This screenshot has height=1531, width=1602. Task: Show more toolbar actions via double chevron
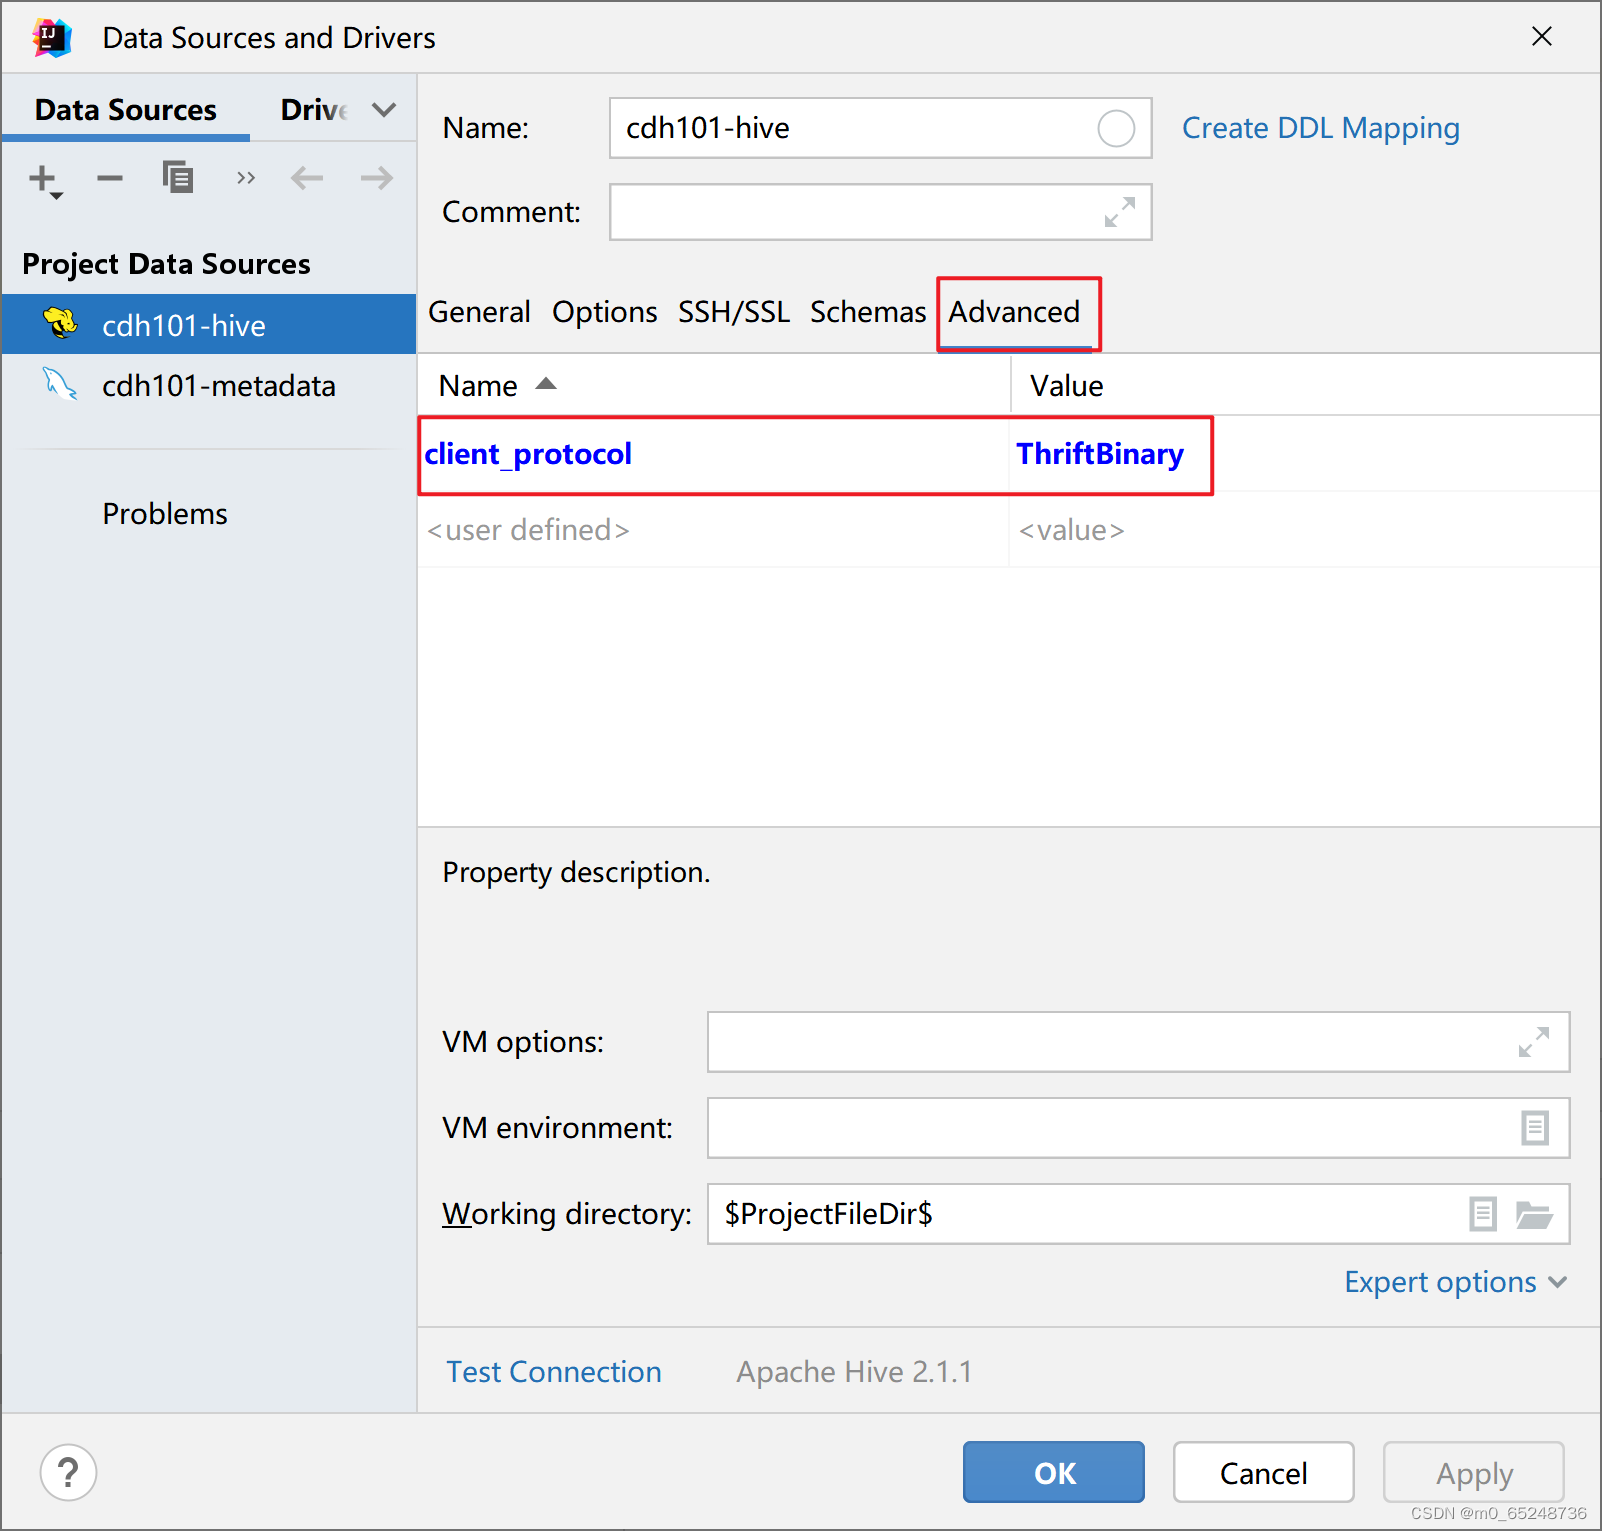coord(246,179)
